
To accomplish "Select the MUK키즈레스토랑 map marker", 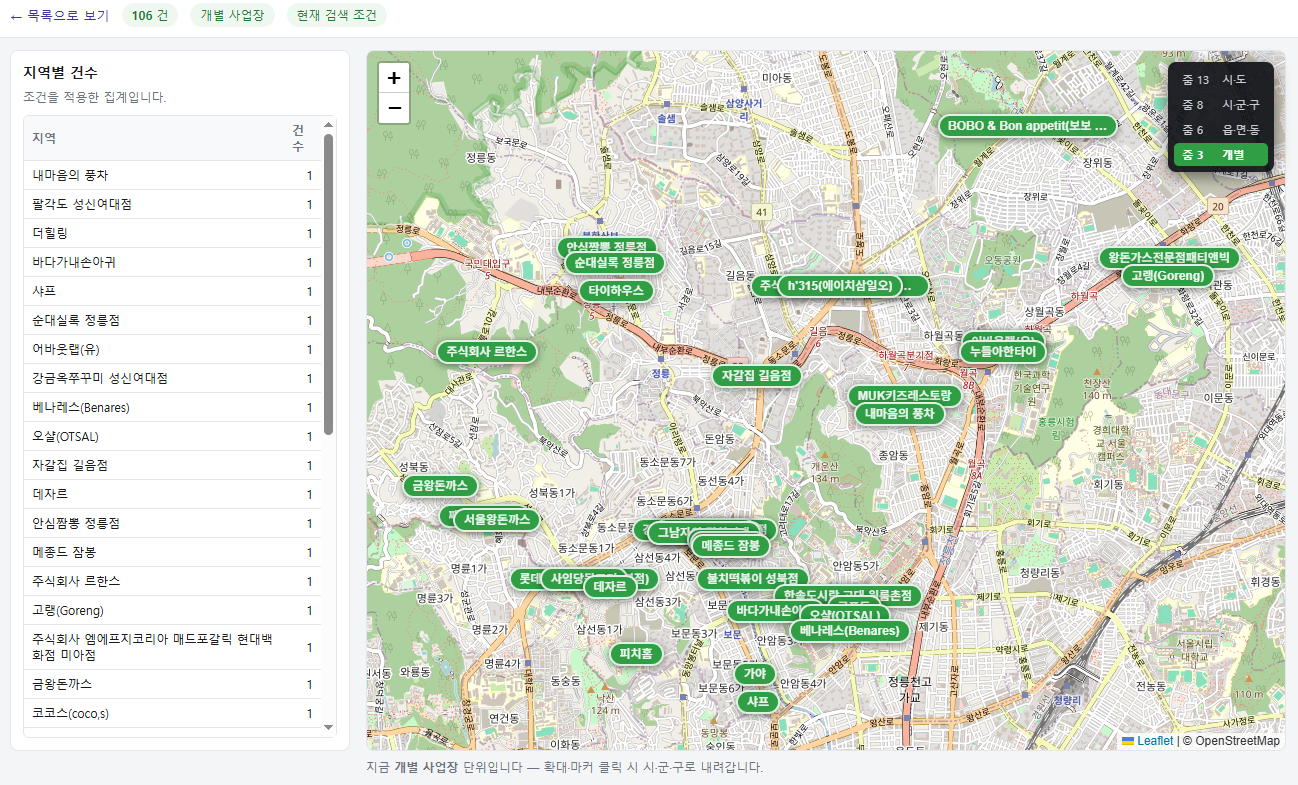I will pyautogui.click(x=905, y=396).
